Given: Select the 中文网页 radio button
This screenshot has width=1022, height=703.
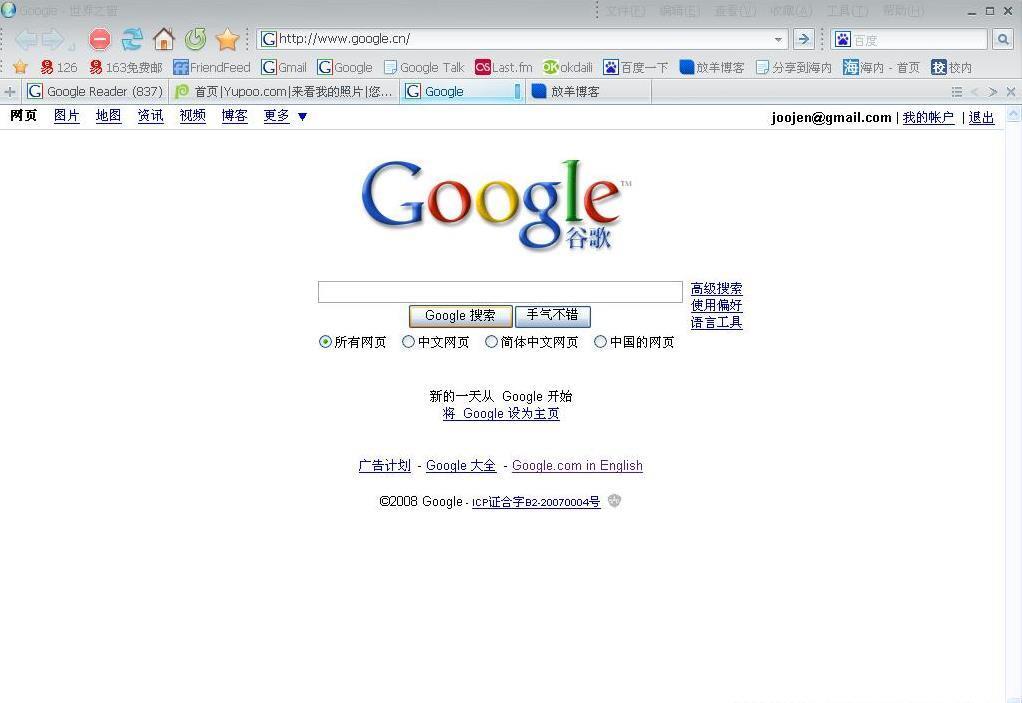Looking at the screenshot, I should pos(408,342).
